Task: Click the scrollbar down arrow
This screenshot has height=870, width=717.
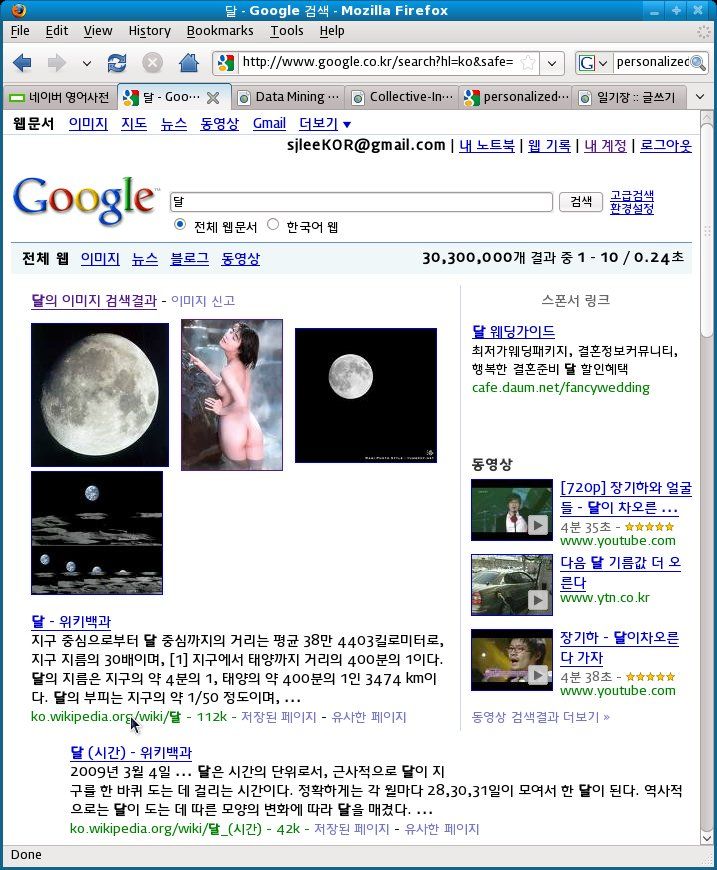Action: [706, 838]
